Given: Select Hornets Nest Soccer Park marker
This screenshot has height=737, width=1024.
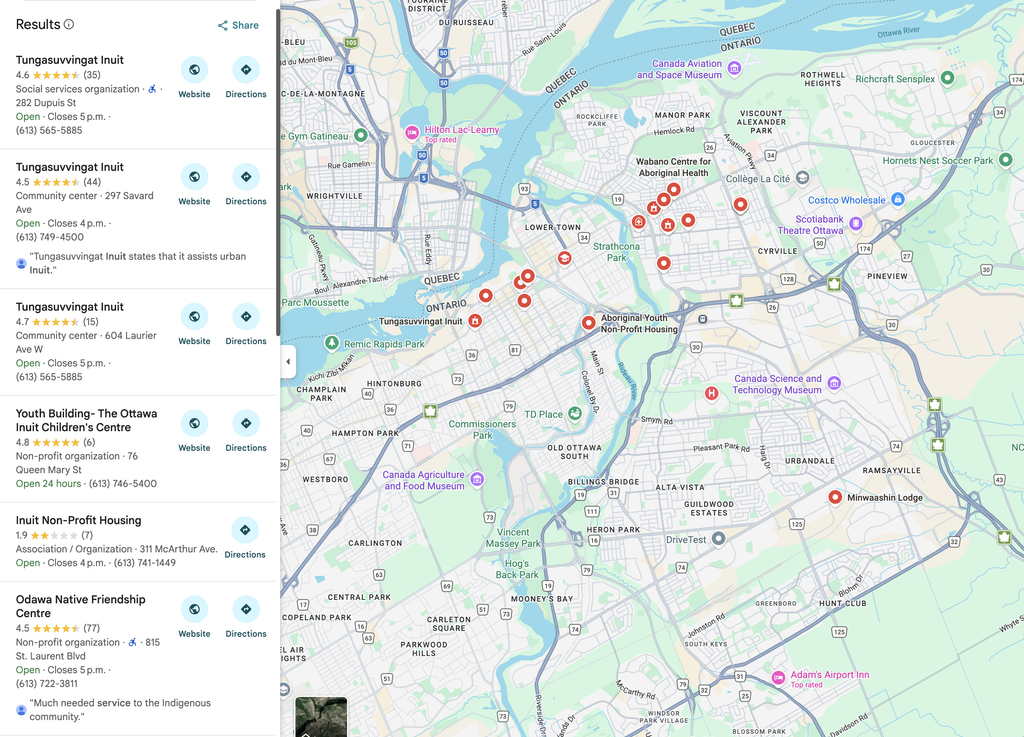Looking at the screenshot, I should (1006, 159).
